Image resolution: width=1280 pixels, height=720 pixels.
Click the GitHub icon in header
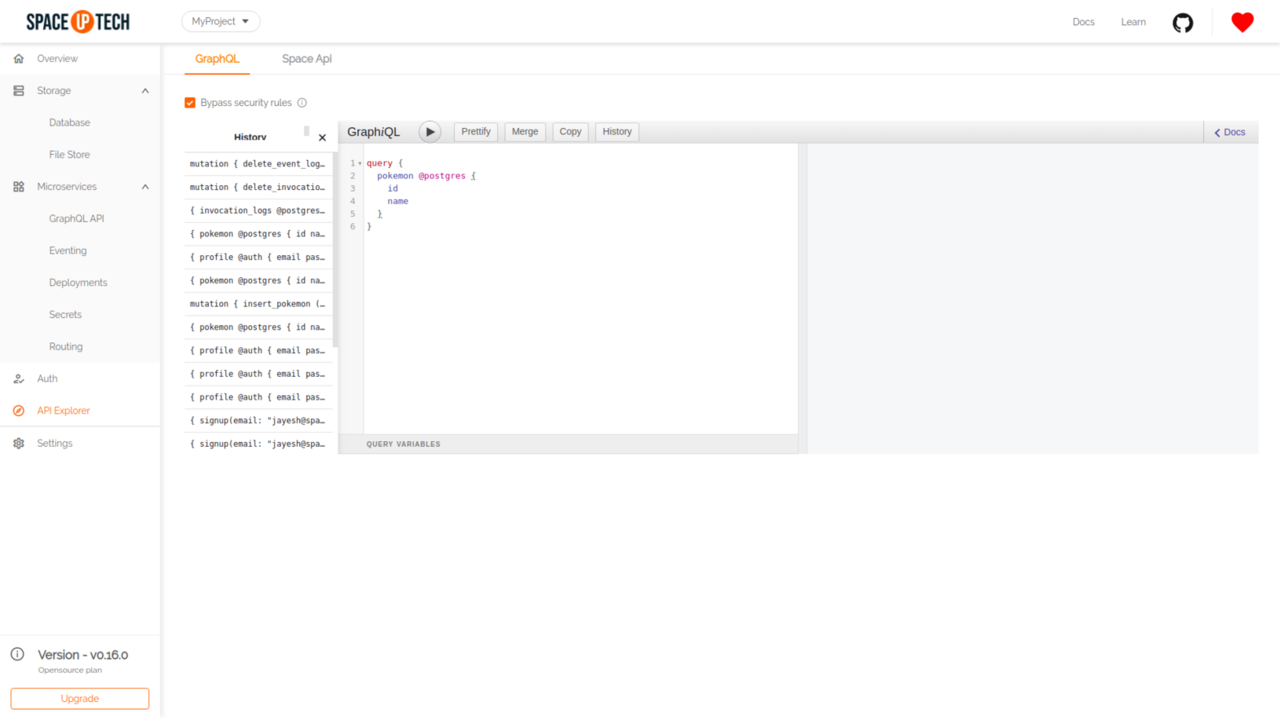pos(1182,22)
